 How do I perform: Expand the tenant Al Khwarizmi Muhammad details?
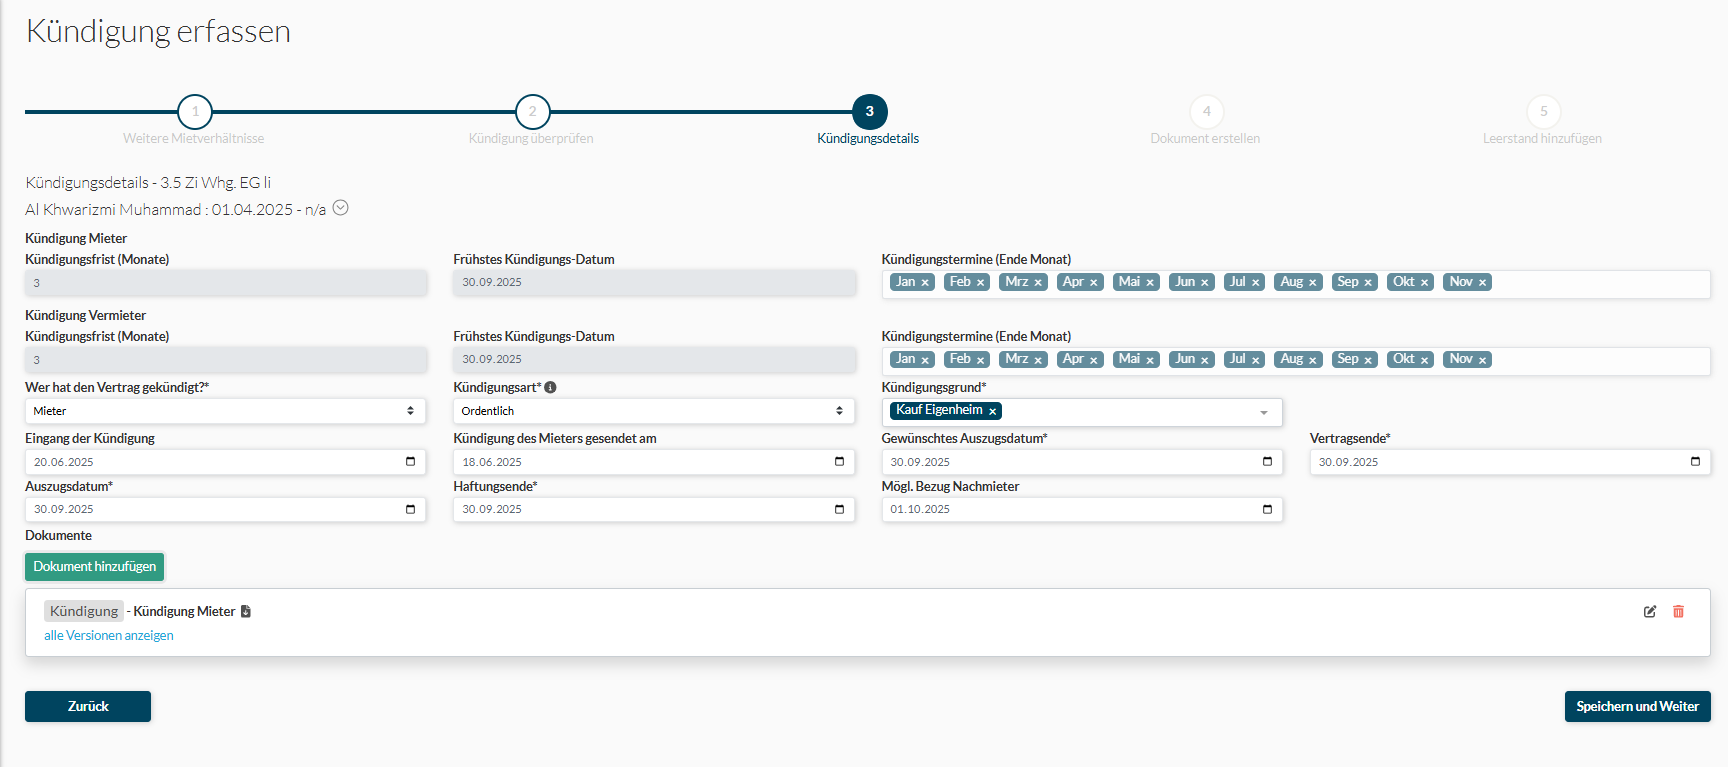[x=340, y=208]
